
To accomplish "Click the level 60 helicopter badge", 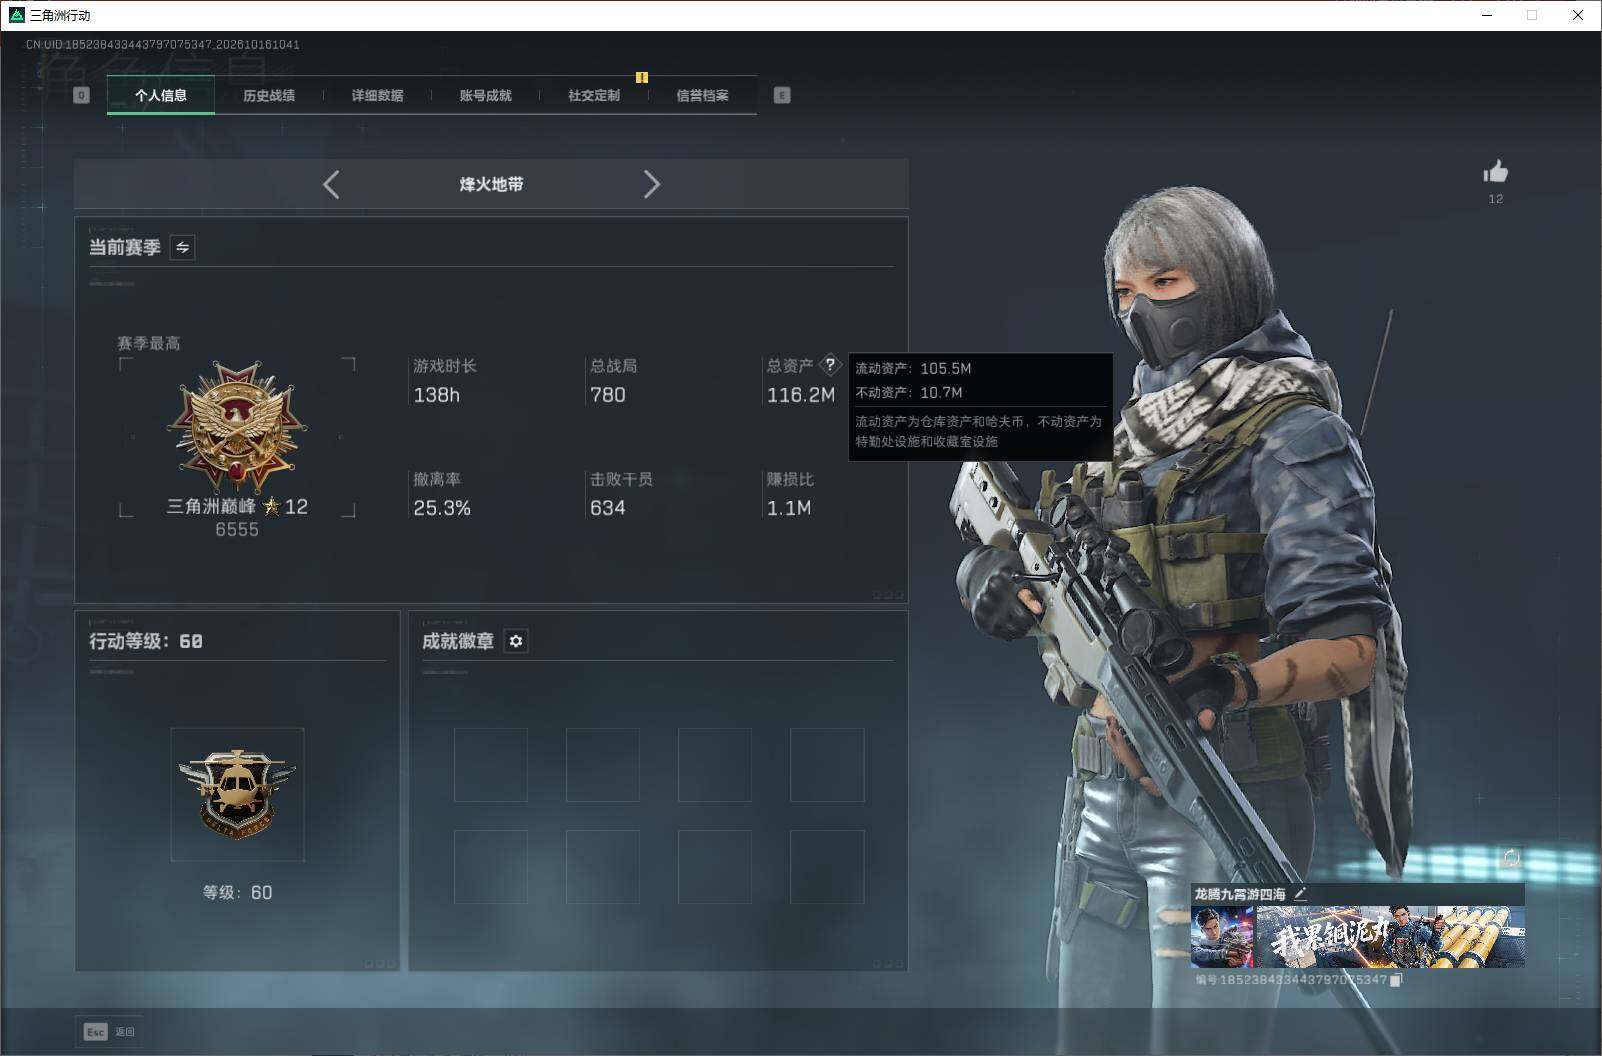I will pos(237,794).
